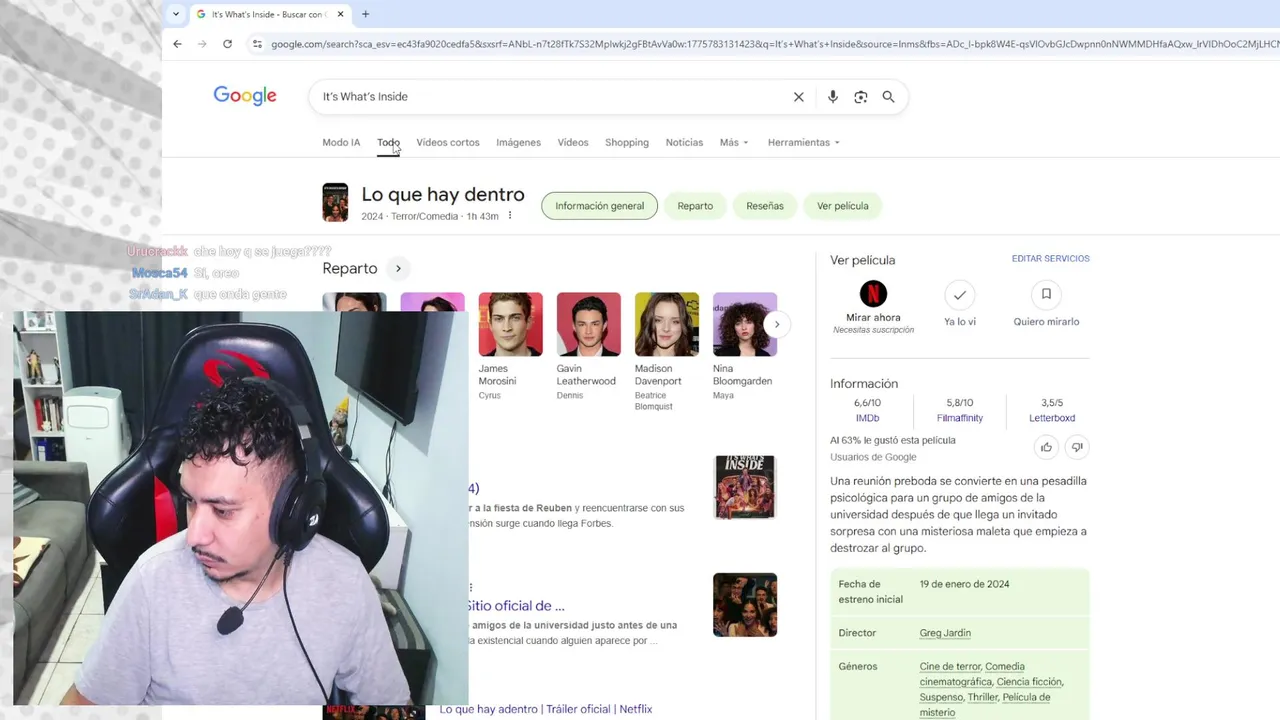The width and height of the screenshot is (1280, 720).
Task: Open the It's What's Inside poster thumbnail
Action: pyautogui.click(x=745, y=487)
